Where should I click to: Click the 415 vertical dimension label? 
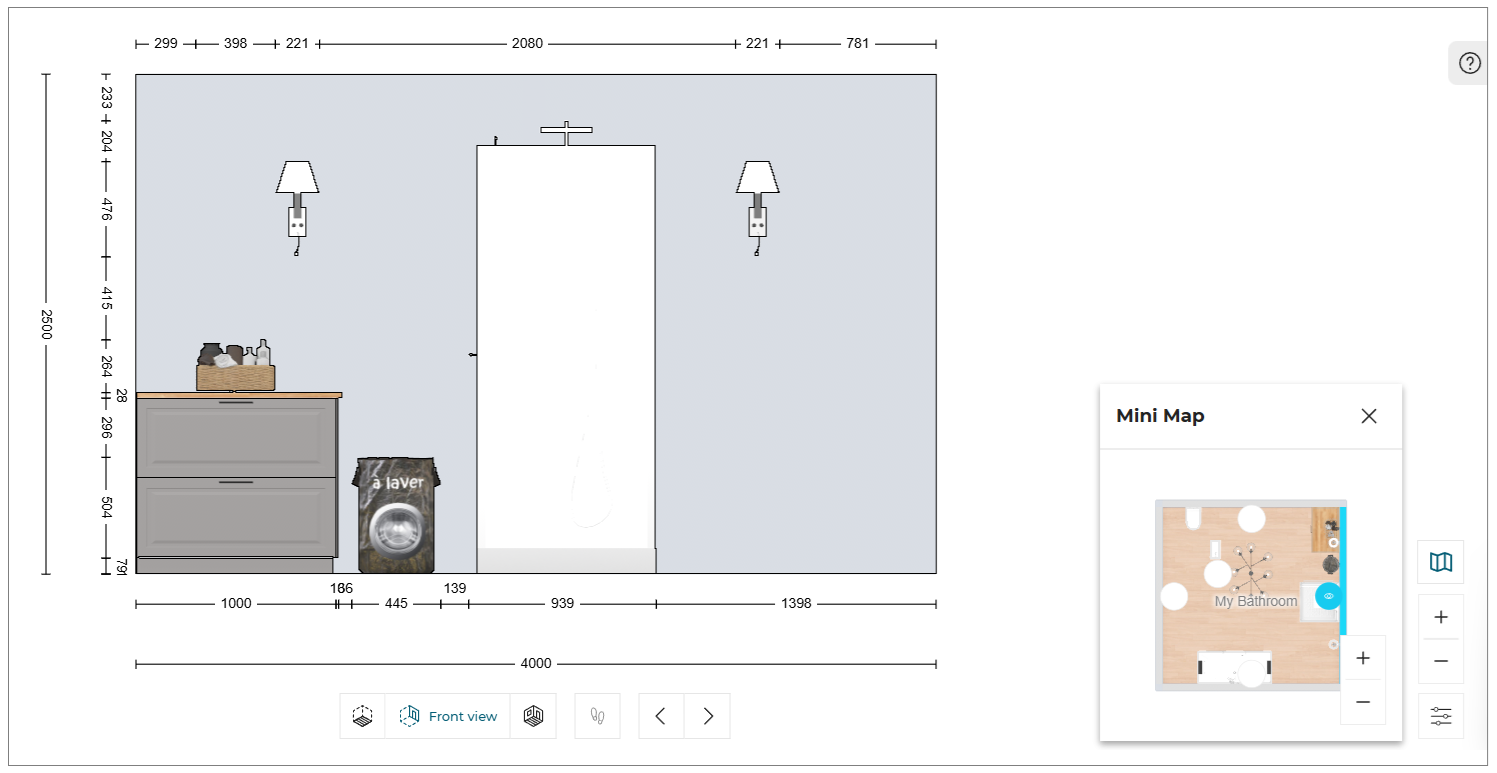coord(106,299)
